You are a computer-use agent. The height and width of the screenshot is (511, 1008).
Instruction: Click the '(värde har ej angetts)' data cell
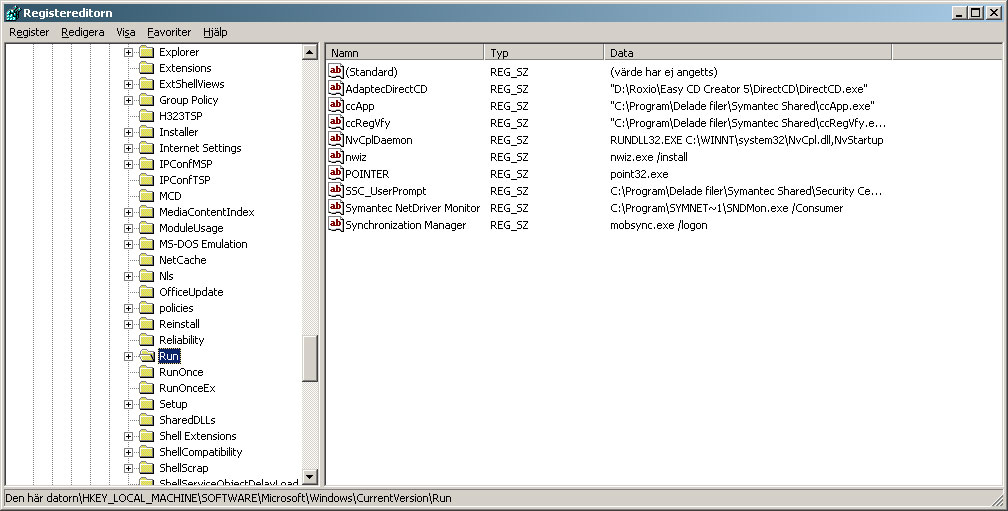[x=663, y=72]
